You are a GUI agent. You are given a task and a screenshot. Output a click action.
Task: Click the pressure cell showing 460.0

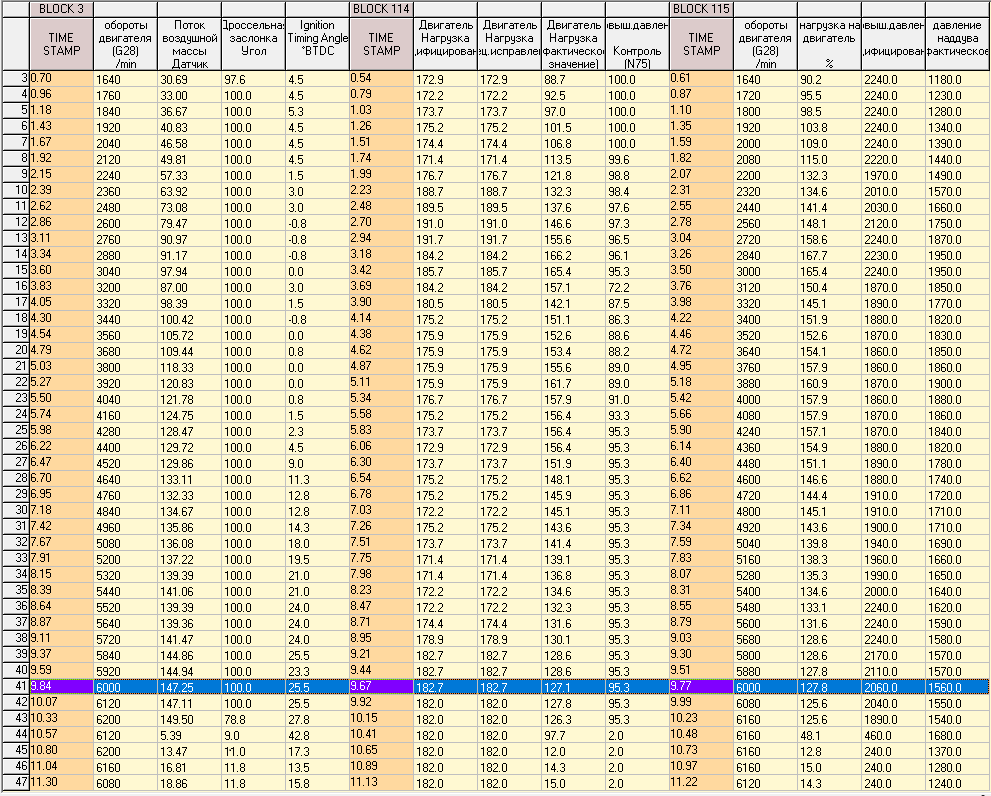[893, 735]
